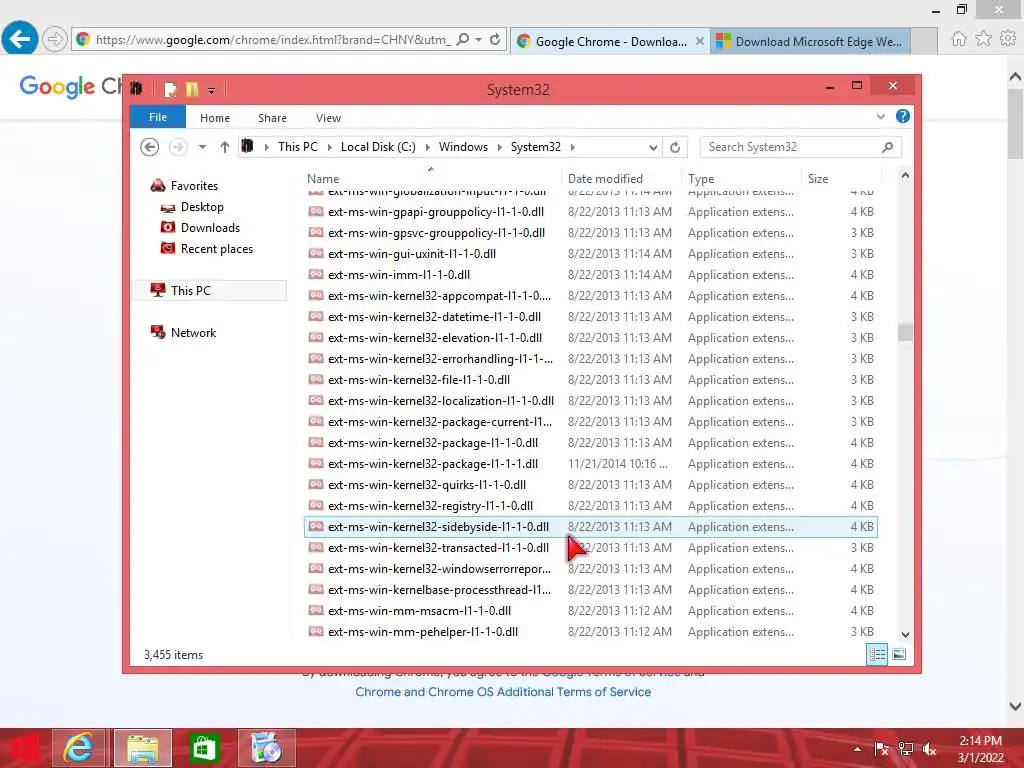
Task: Select Desktop in the navigation pane
Action: 202,206
